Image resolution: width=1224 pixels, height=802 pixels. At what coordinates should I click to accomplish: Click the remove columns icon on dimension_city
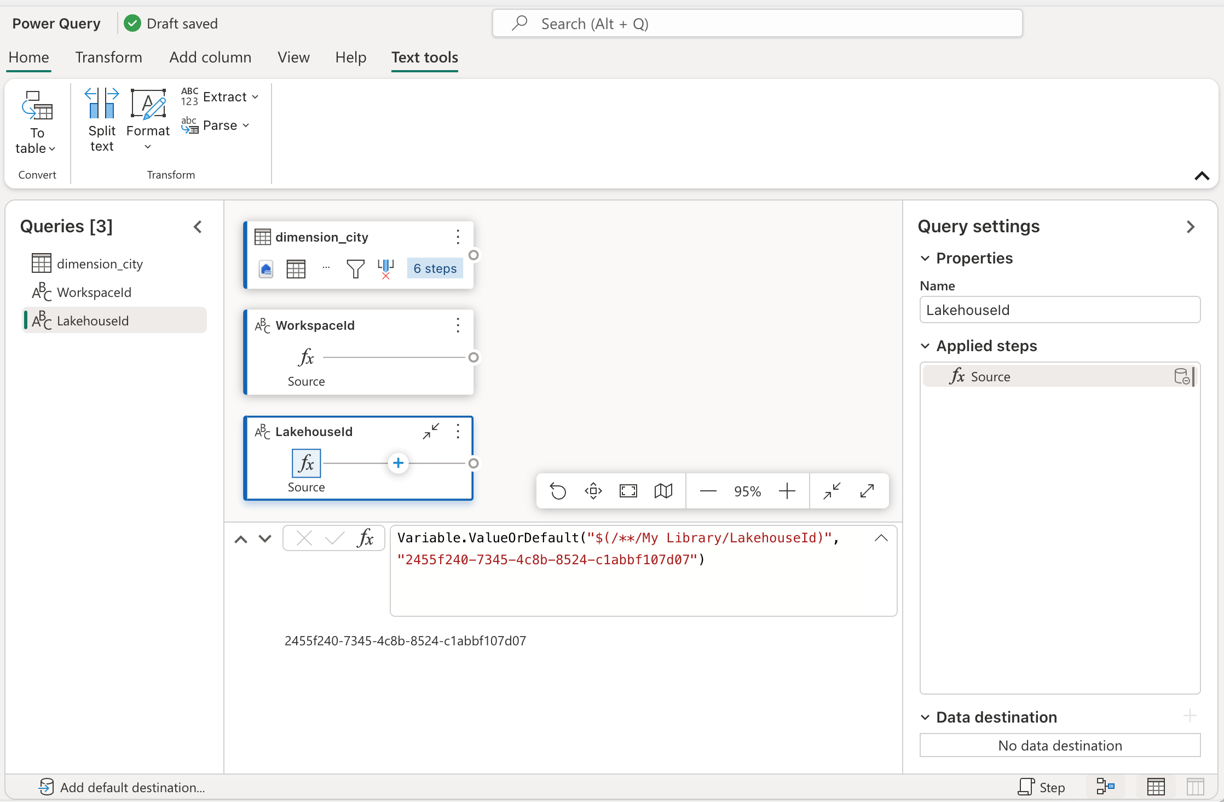click(x=386, y=268)
